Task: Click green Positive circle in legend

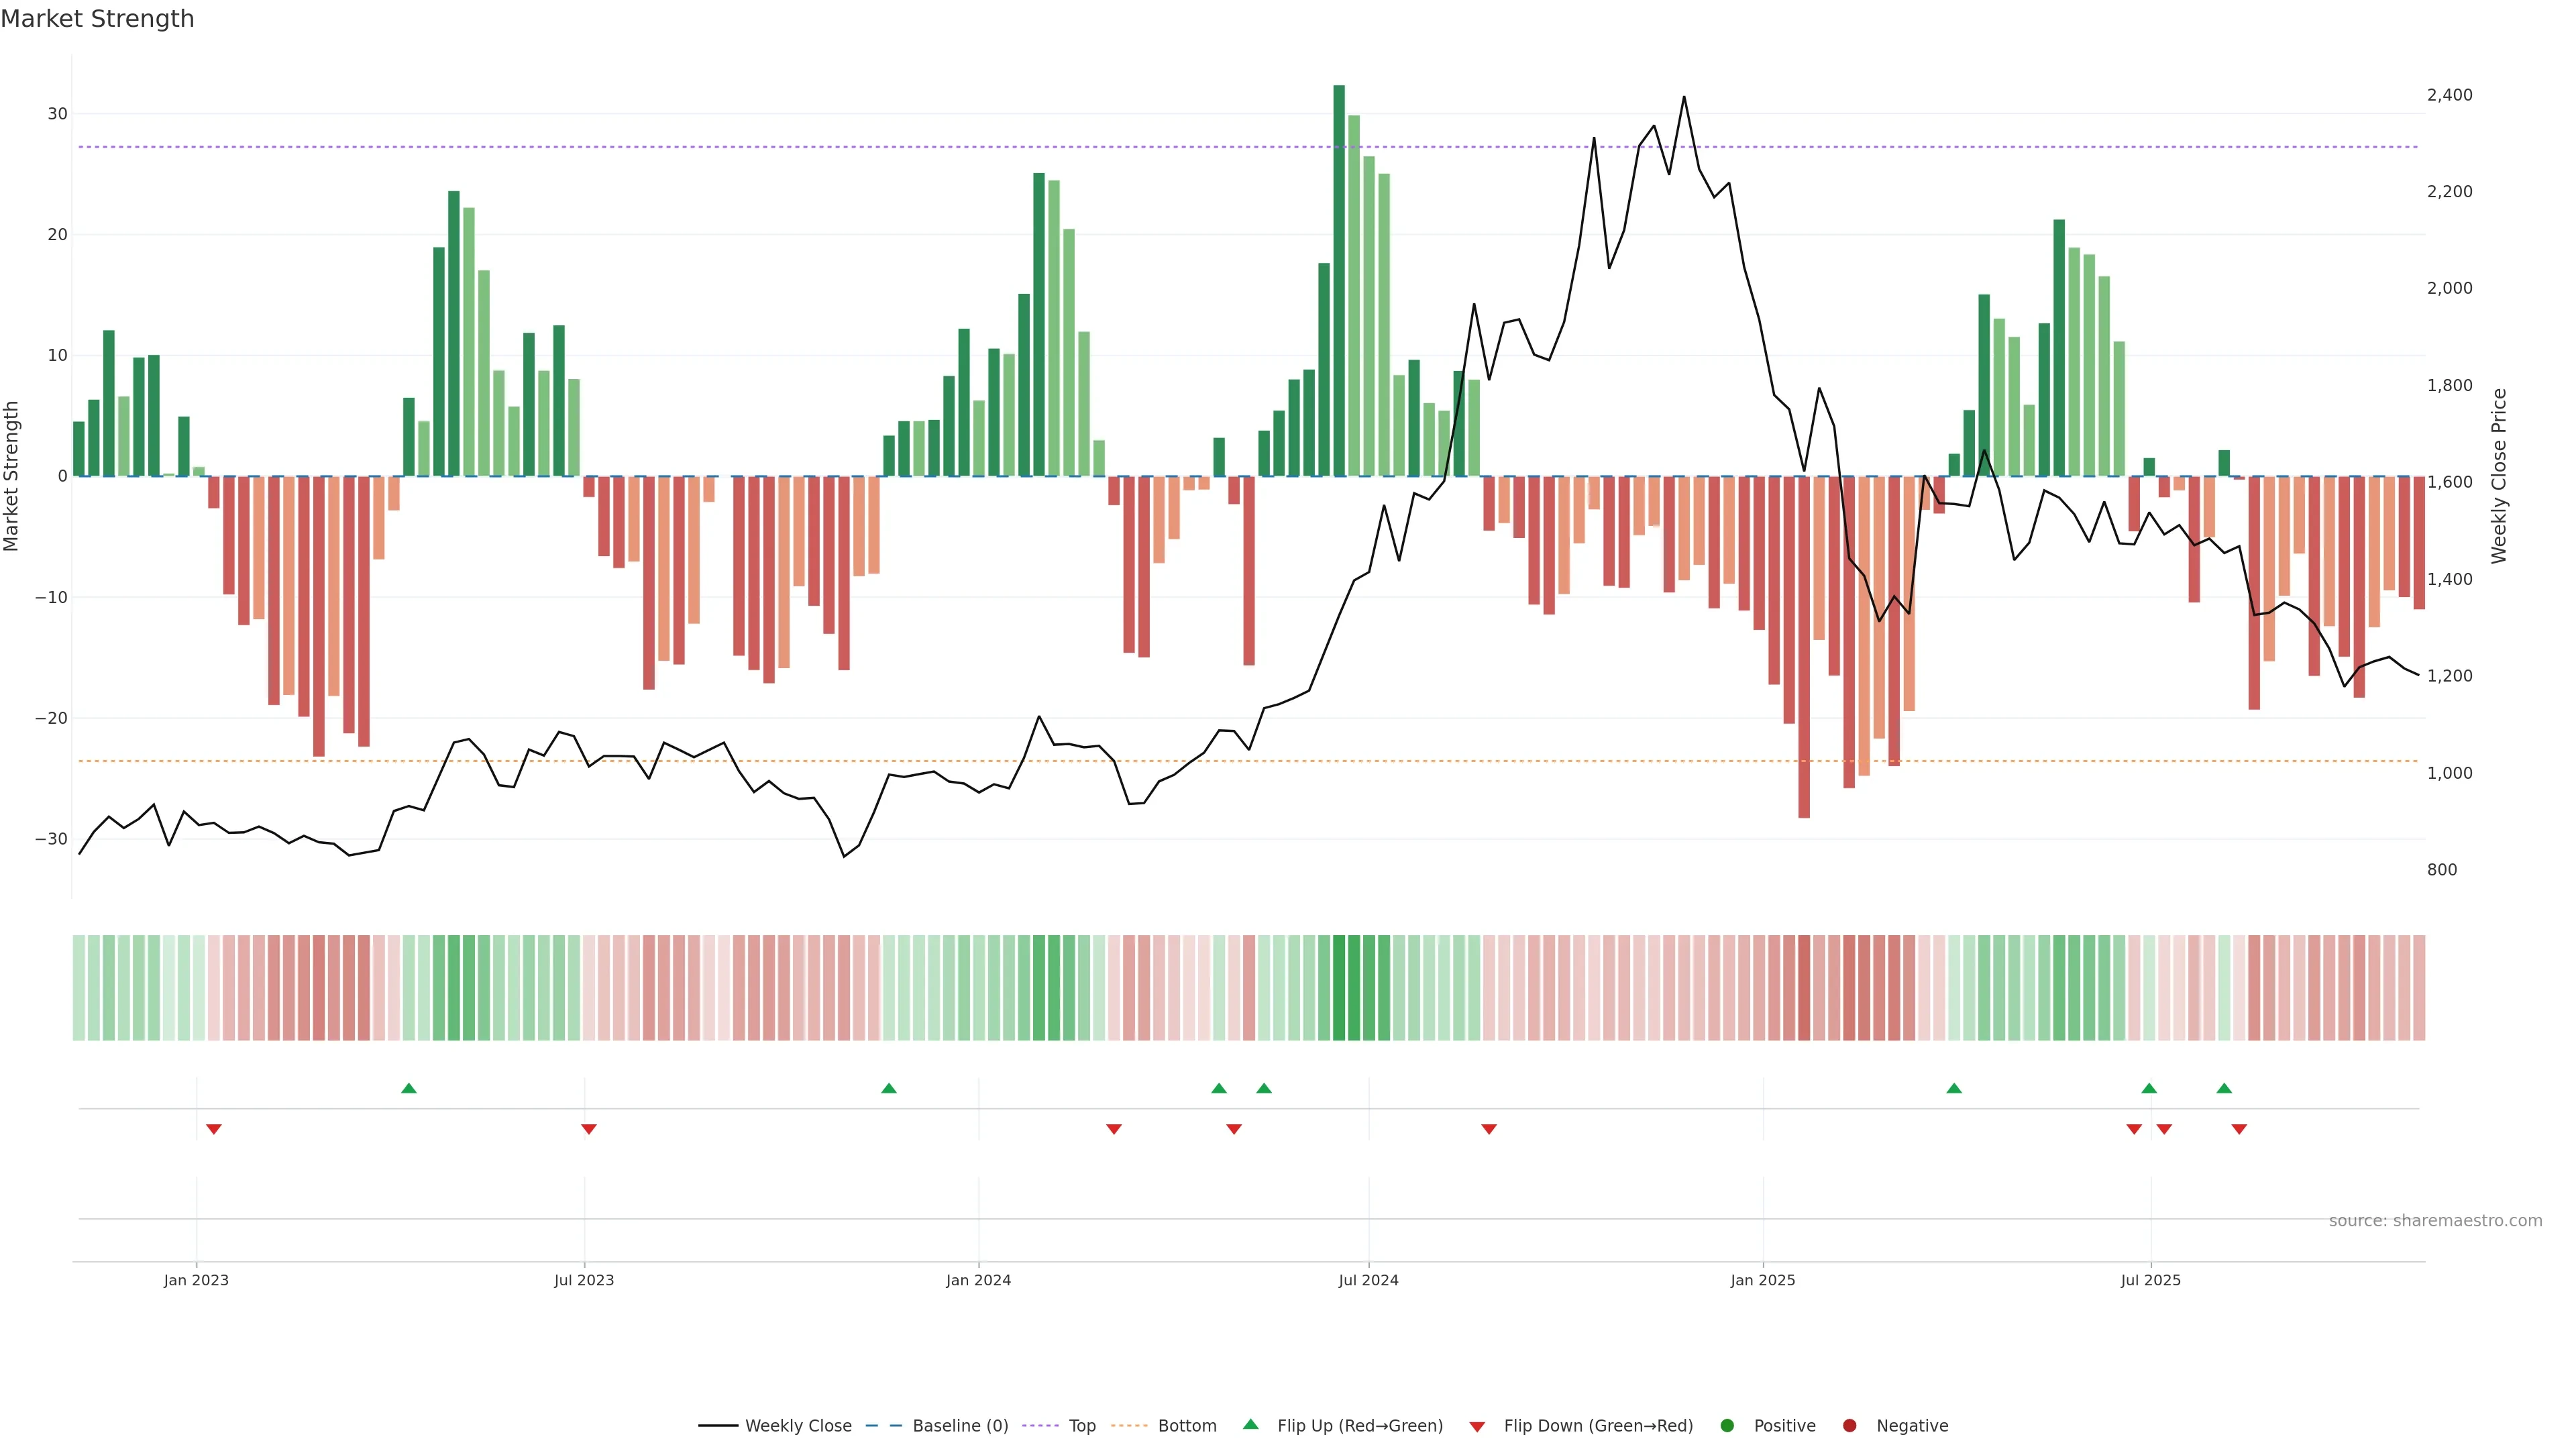Action: (x=1727, y=1426)
